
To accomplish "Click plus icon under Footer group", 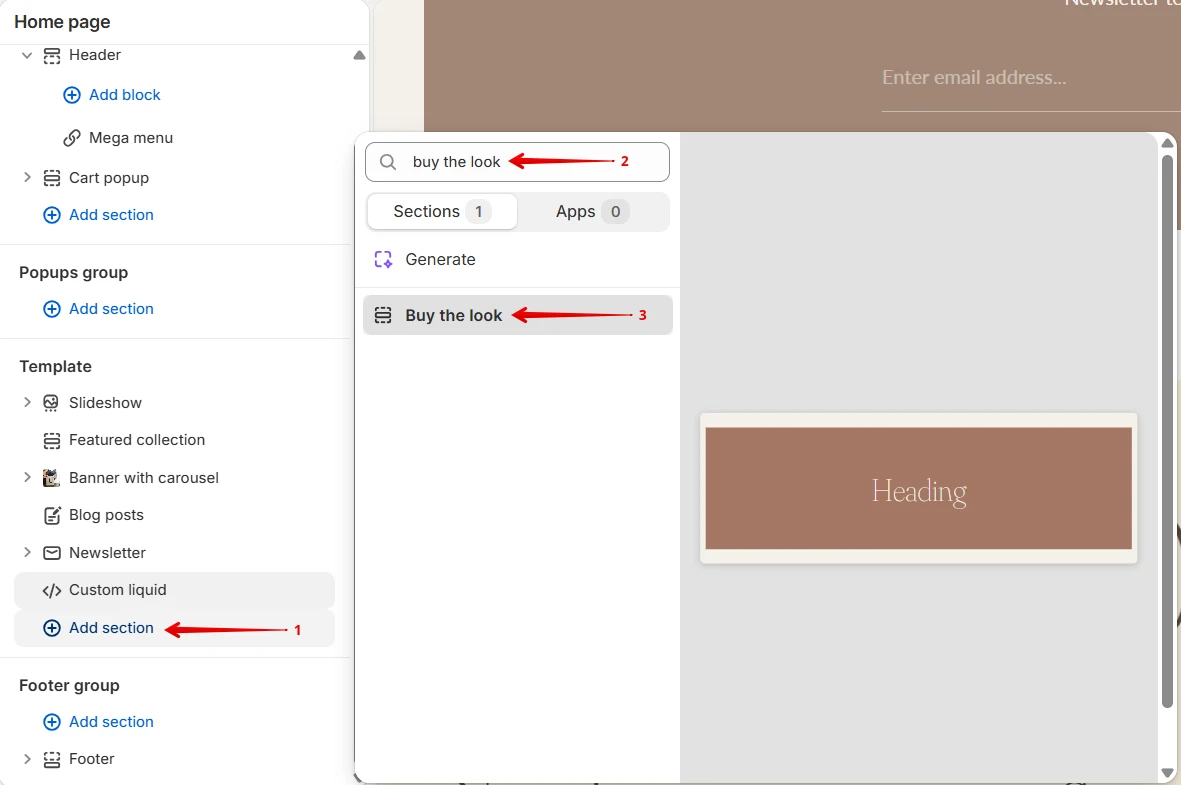I will (51, 722).
